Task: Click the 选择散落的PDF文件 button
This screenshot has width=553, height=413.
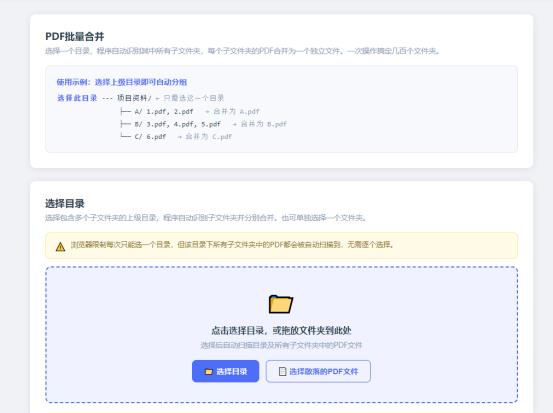Action: coord(318,371)
